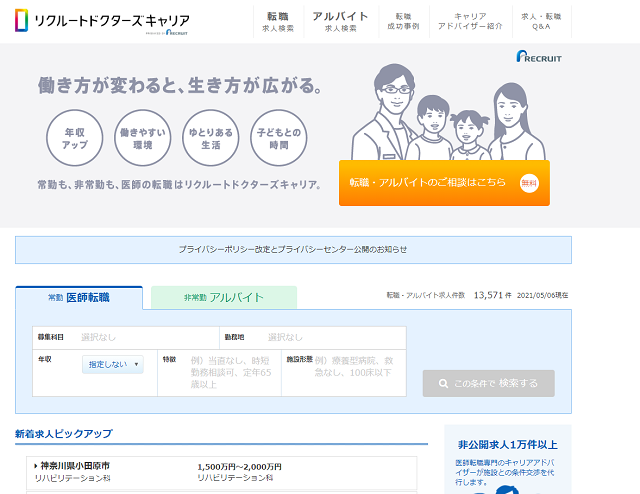This screenshot has height=494, width=640.
Task: Open the アルバイト 求人検索 menu
Action: tap(340, 22)
